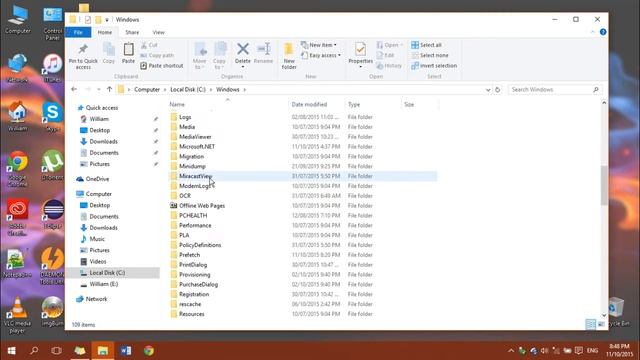Open the New item dropdown
Viewport: 640px width, 360px height.
pos(319,45)
